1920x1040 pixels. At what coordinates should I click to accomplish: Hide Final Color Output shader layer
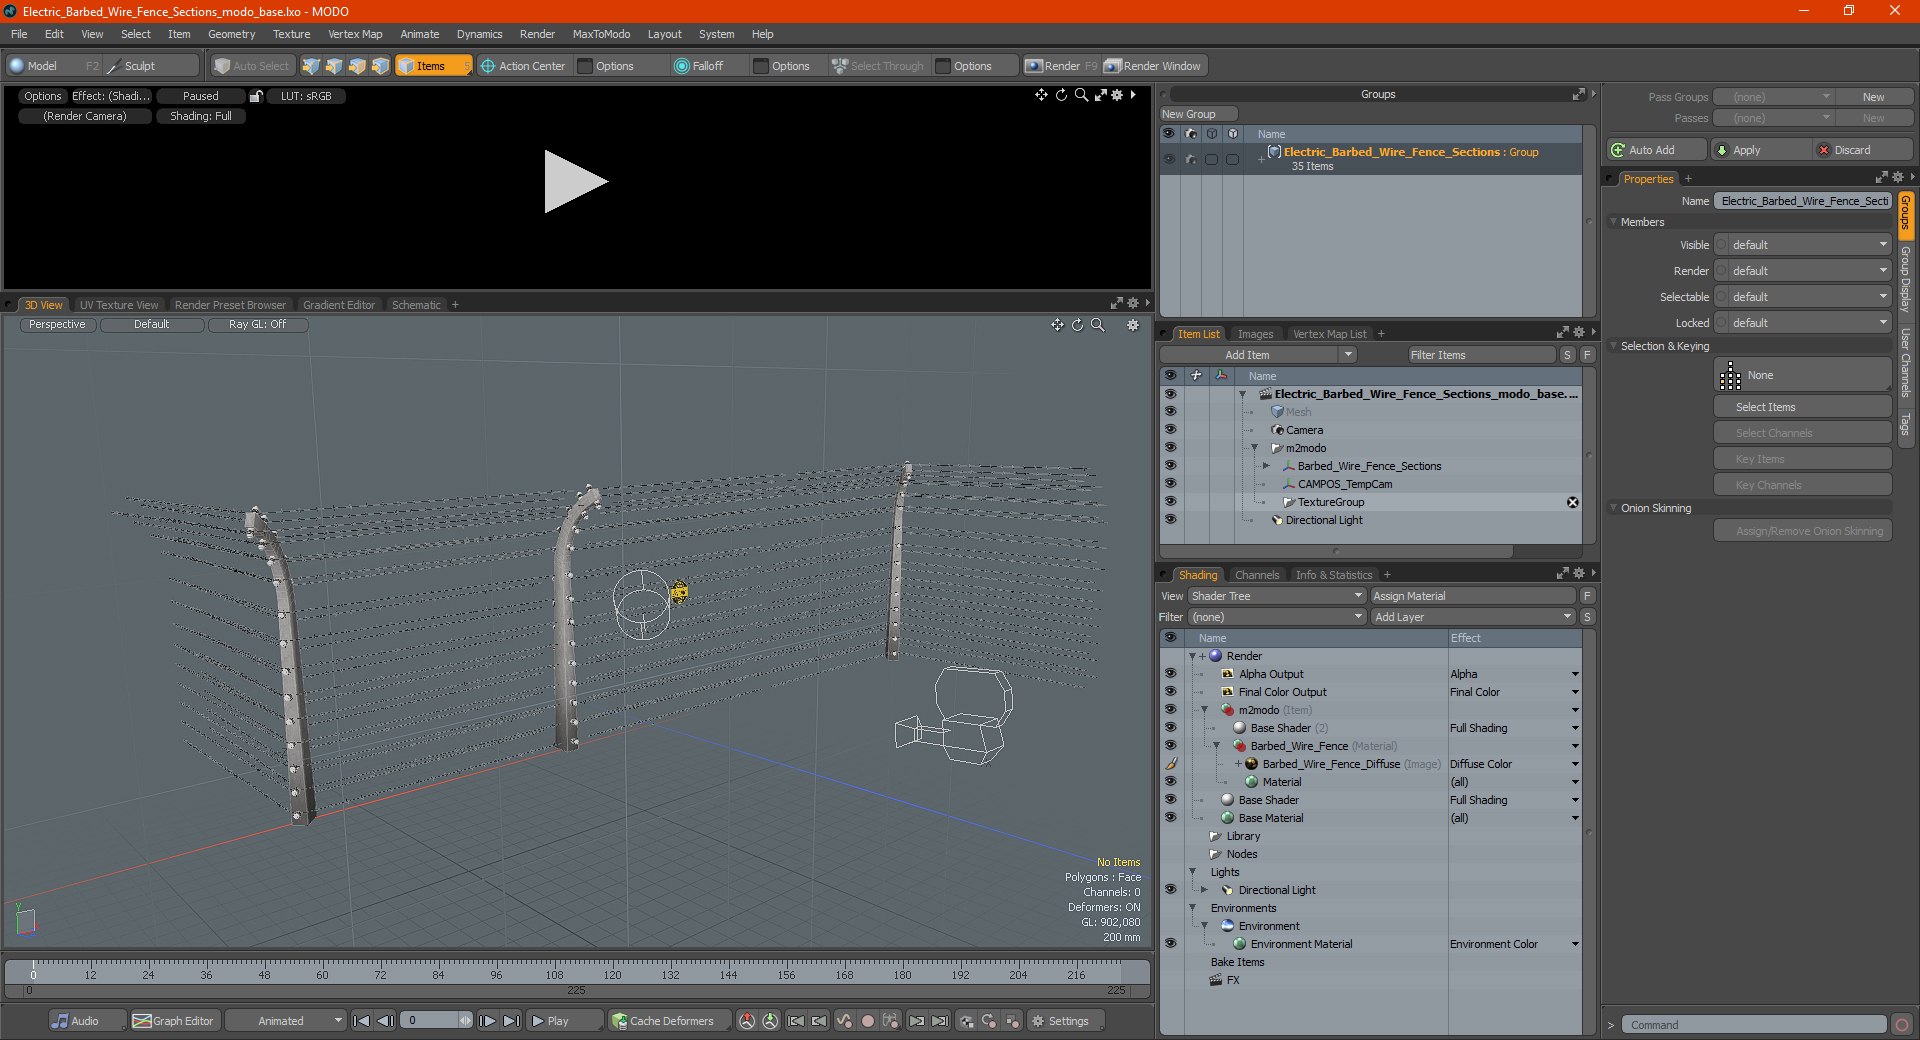(1170, 692)
